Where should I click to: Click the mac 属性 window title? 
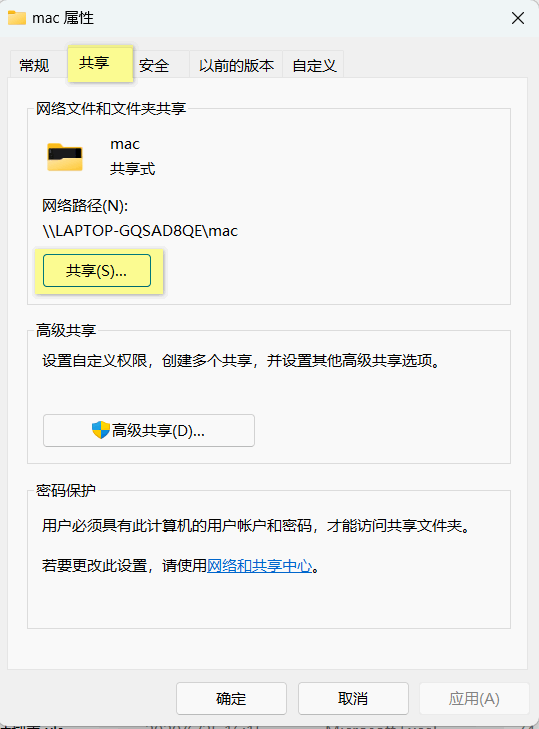tap(63, 18)
